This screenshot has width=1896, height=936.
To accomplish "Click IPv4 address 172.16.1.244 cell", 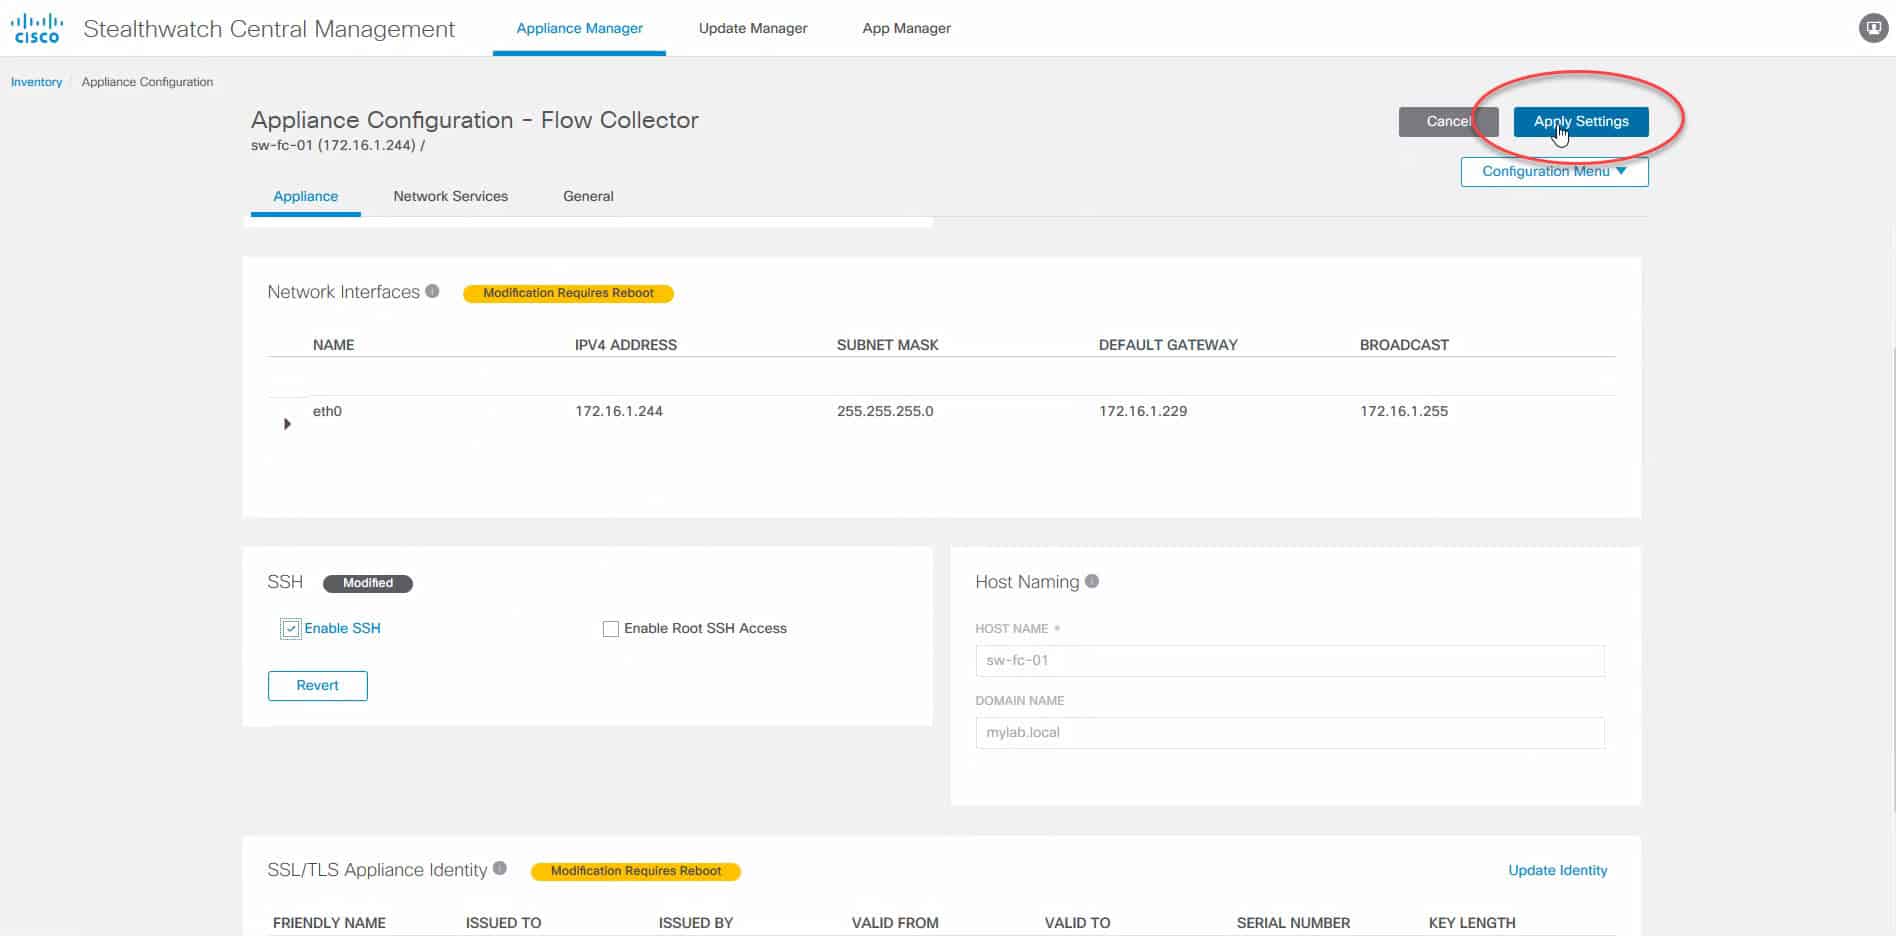I will coord(618,411).
